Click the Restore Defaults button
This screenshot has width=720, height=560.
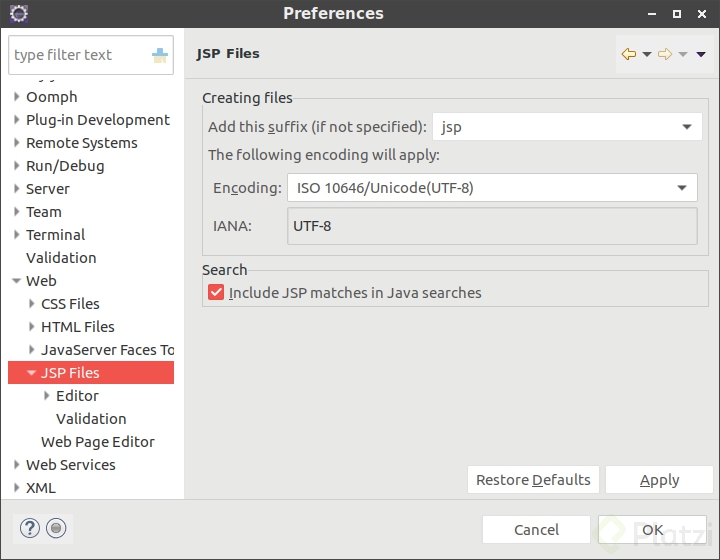(x=533, y=480)
